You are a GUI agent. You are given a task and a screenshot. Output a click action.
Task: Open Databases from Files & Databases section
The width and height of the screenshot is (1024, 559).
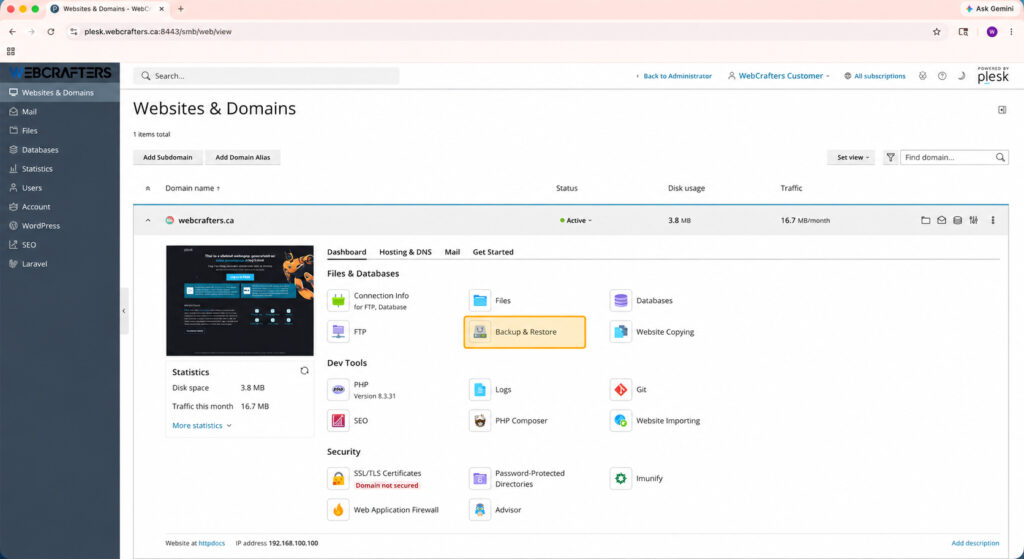point(641,300)
